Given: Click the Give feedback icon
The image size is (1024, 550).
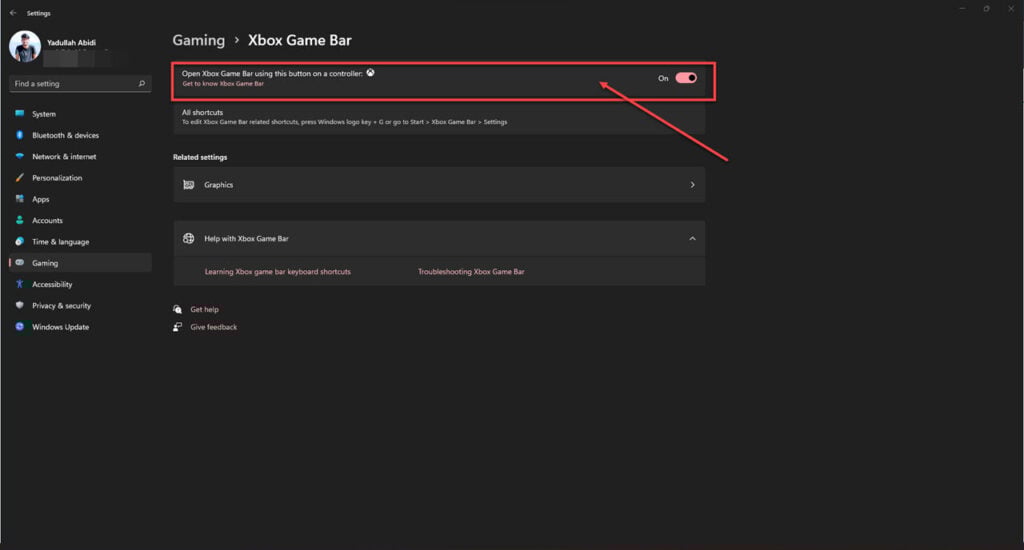Looking at the screenshot, I should coord(178,327).
